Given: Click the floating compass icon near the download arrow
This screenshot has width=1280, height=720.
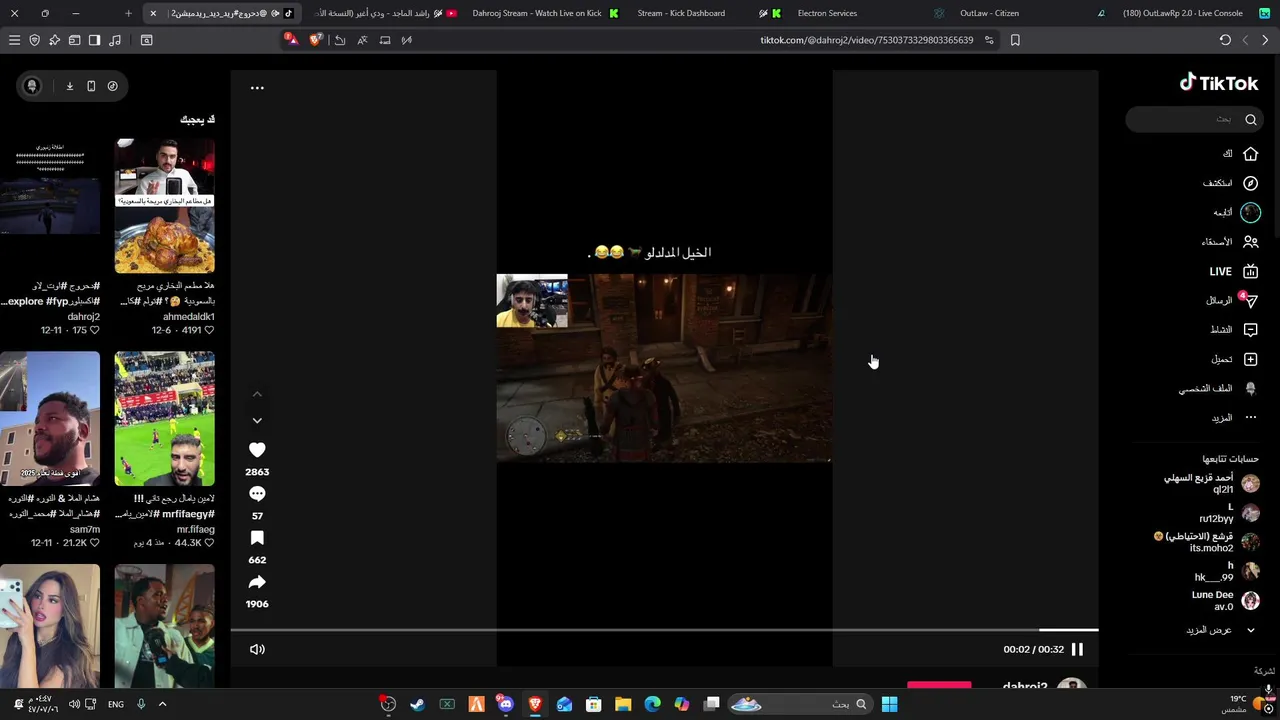Looking at the screenshot, I should [112, 86].
